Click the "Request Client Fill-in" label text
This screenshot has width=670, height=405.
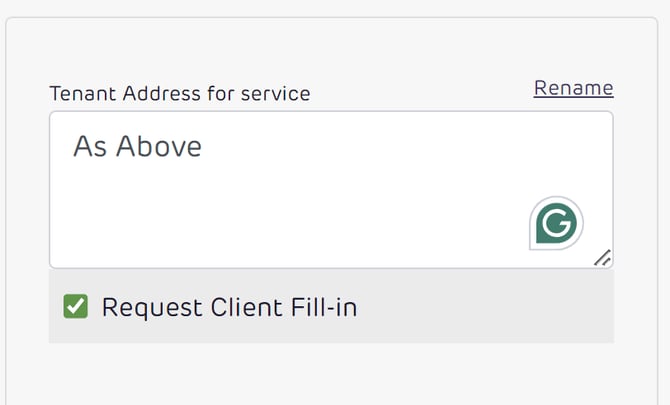[x=229, y=307]
